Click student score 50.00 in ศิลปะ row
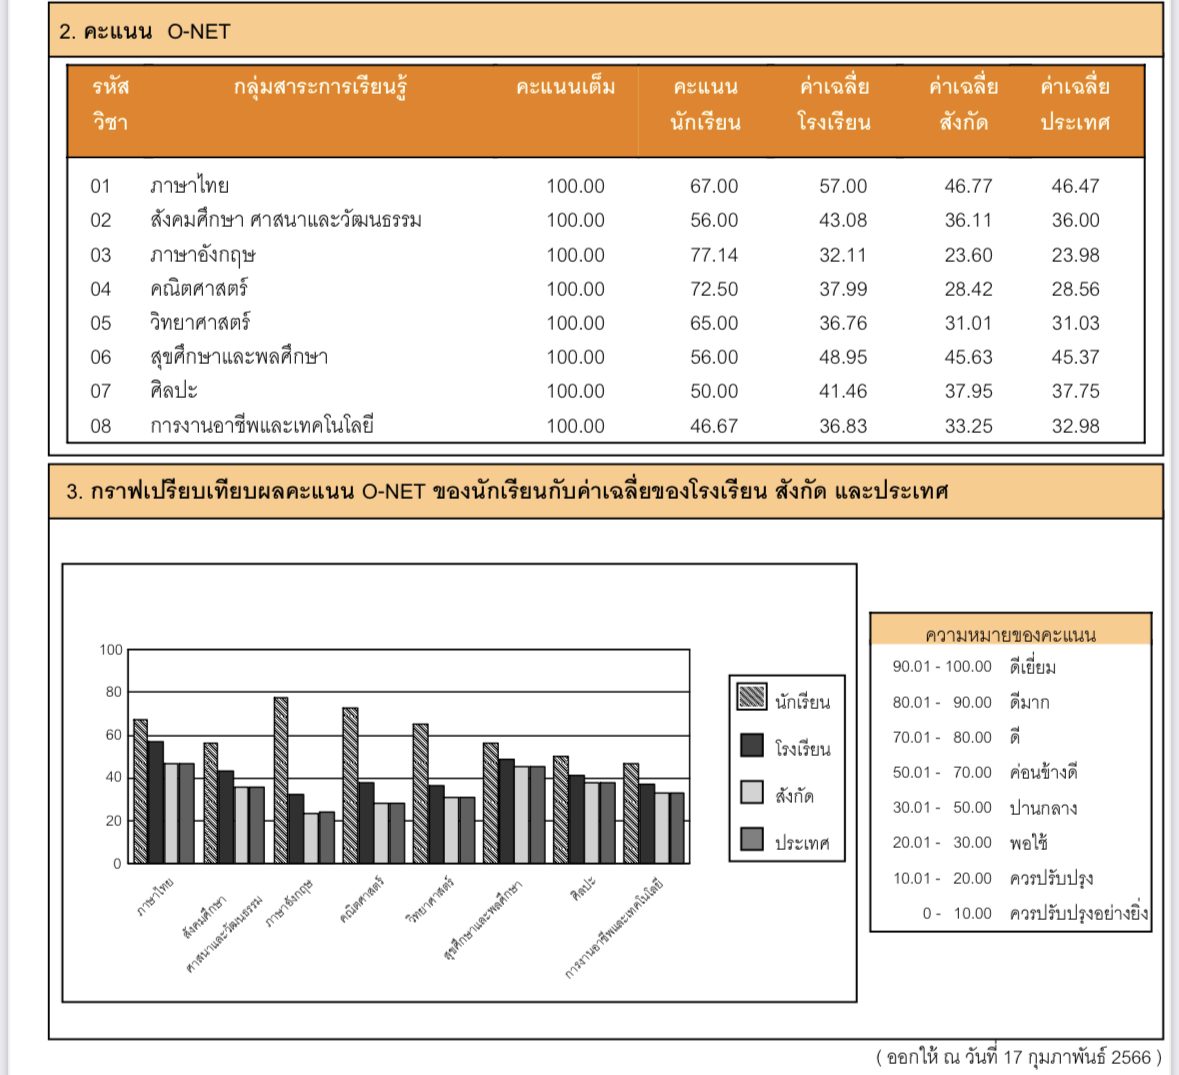The height and width of the screenshot is (1075, 1179). pyautogui.click(x=714, y=391)
